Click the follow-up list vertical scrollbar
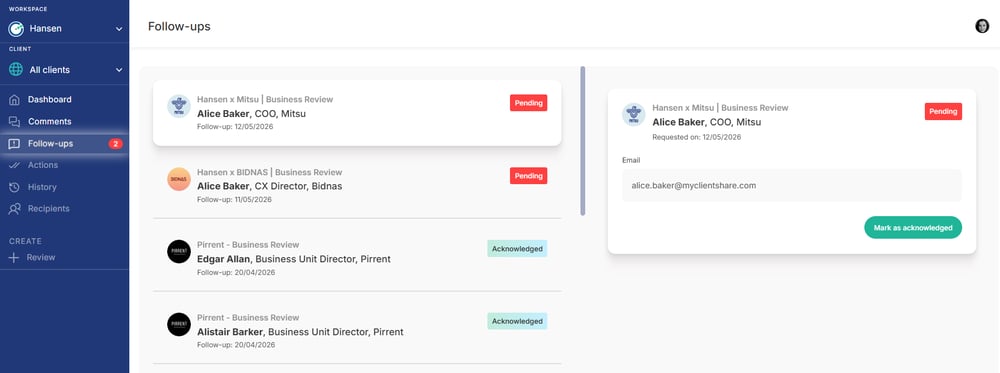The height and width of the screenshot is (373, 1000). [582, 141]
